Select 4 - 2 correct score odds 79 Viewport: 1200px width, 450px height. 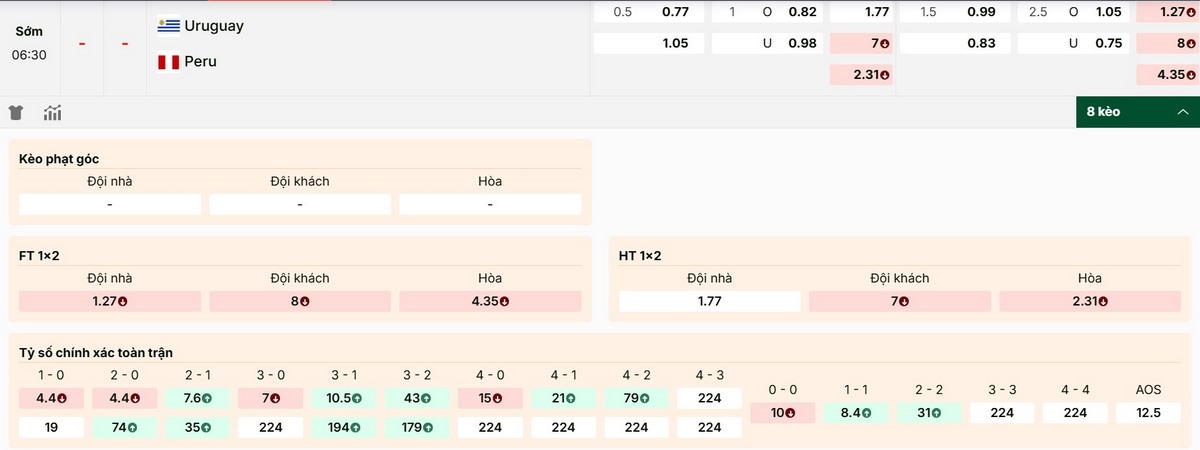[x=636, y=398]
